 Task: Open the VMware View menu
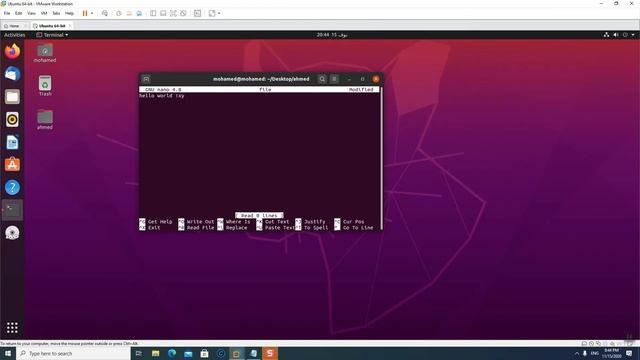pos(31,13)
